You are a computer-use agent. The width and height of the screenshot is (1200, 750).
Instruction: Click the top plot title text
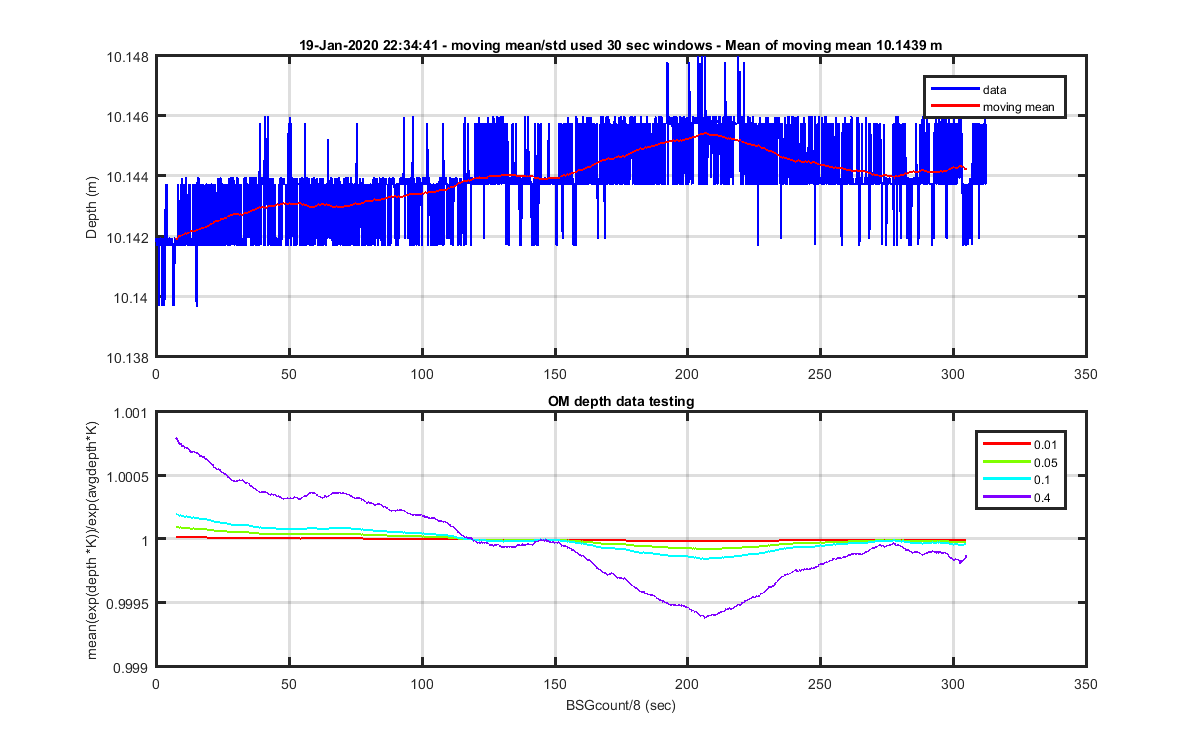pyautogui.click(x=621, y=45)
